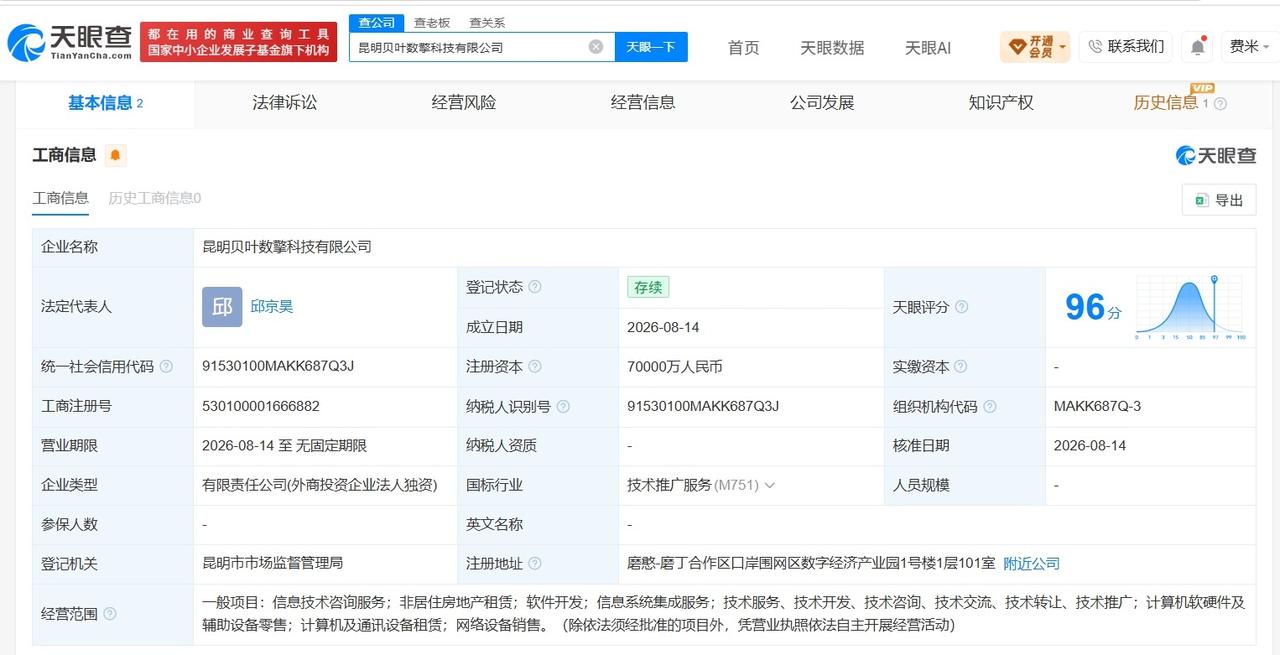Screen dimensions: 1280x655
Task: Clear the search box with X icon
Action: click(596, 47)
